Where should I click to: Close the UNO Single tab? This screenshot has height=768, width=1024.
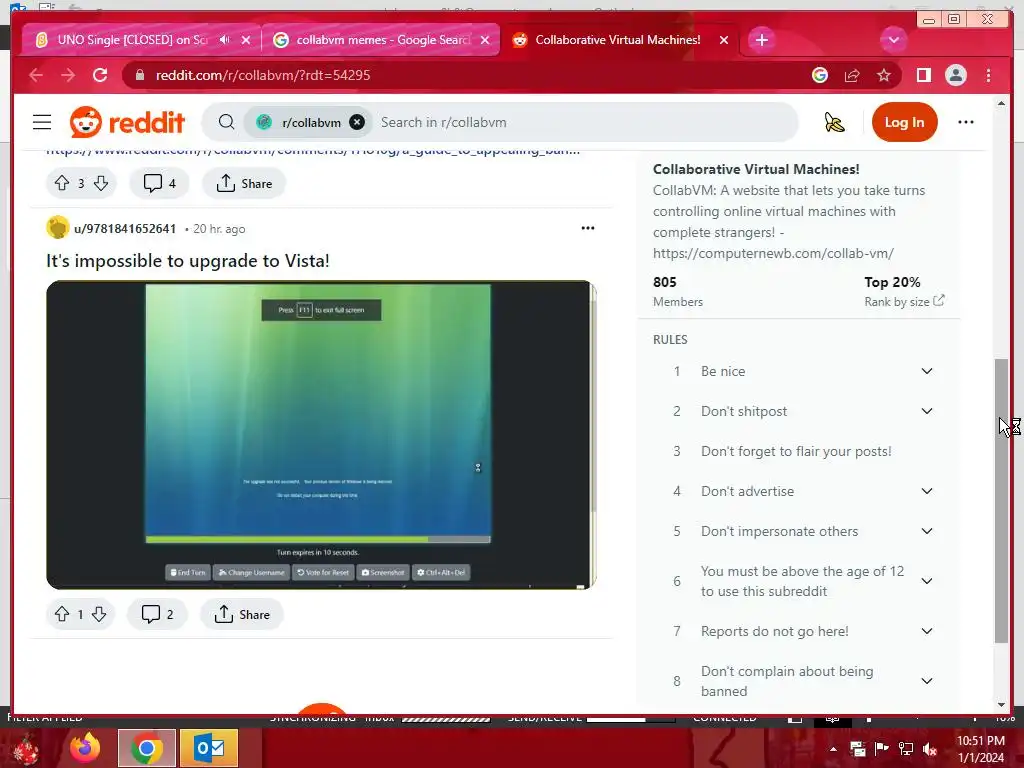[246, 40]
